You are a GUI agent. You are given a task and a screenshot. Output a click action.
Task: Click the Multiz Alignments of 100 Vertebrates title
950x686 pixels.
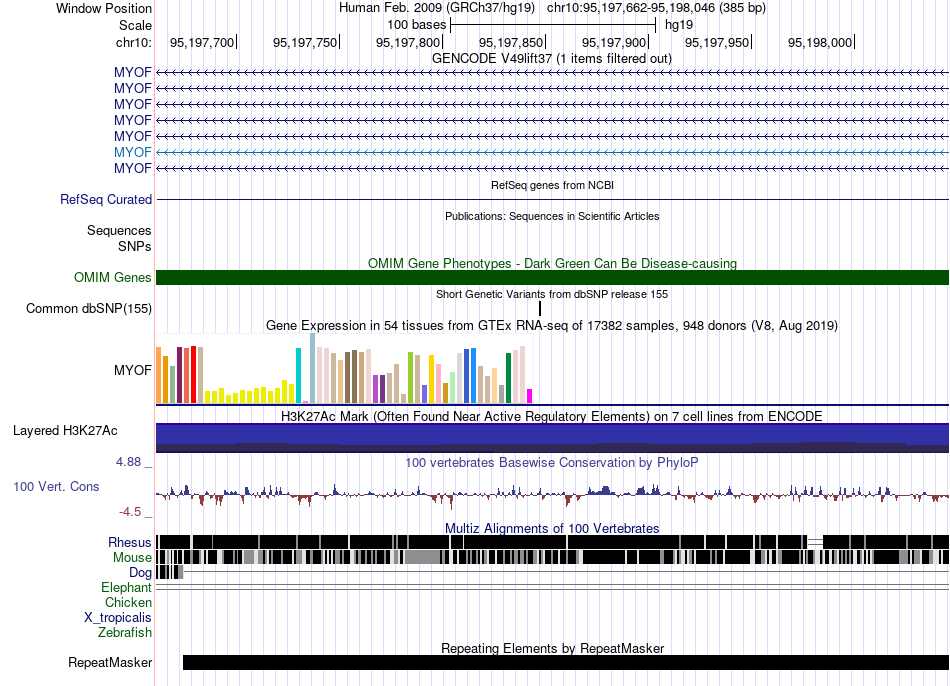coord(552,528)
